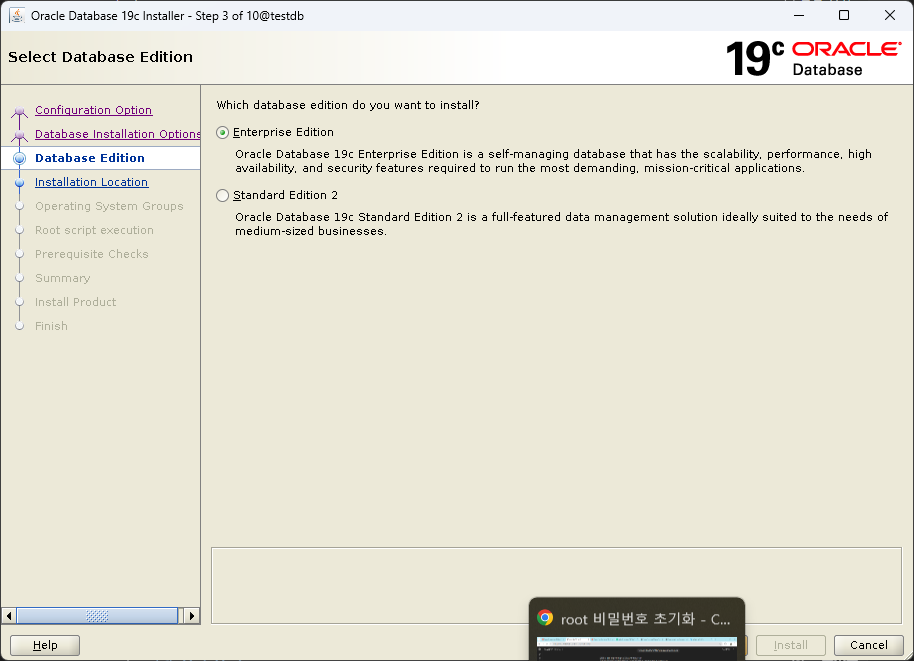
Task: Click the Enterprise Edition description text
Action: (x=553, y=161)
